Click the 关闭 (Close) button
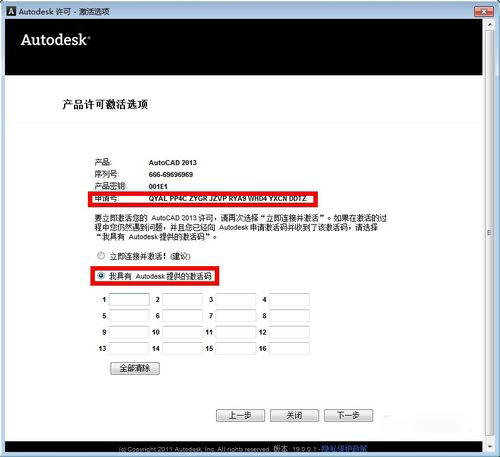This screenshot has height=457, width=500. pos(294,415)
